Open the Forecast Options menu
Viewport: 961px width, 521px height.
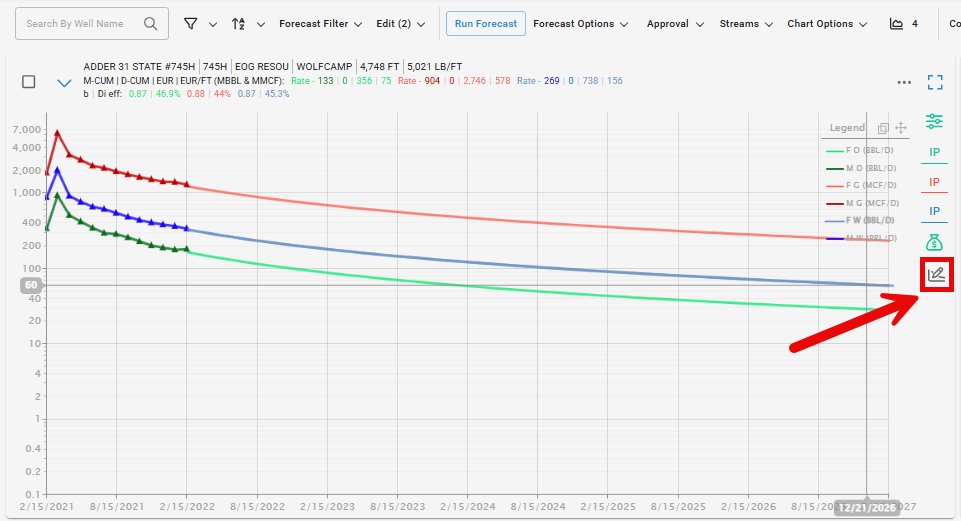coord(580,24)
